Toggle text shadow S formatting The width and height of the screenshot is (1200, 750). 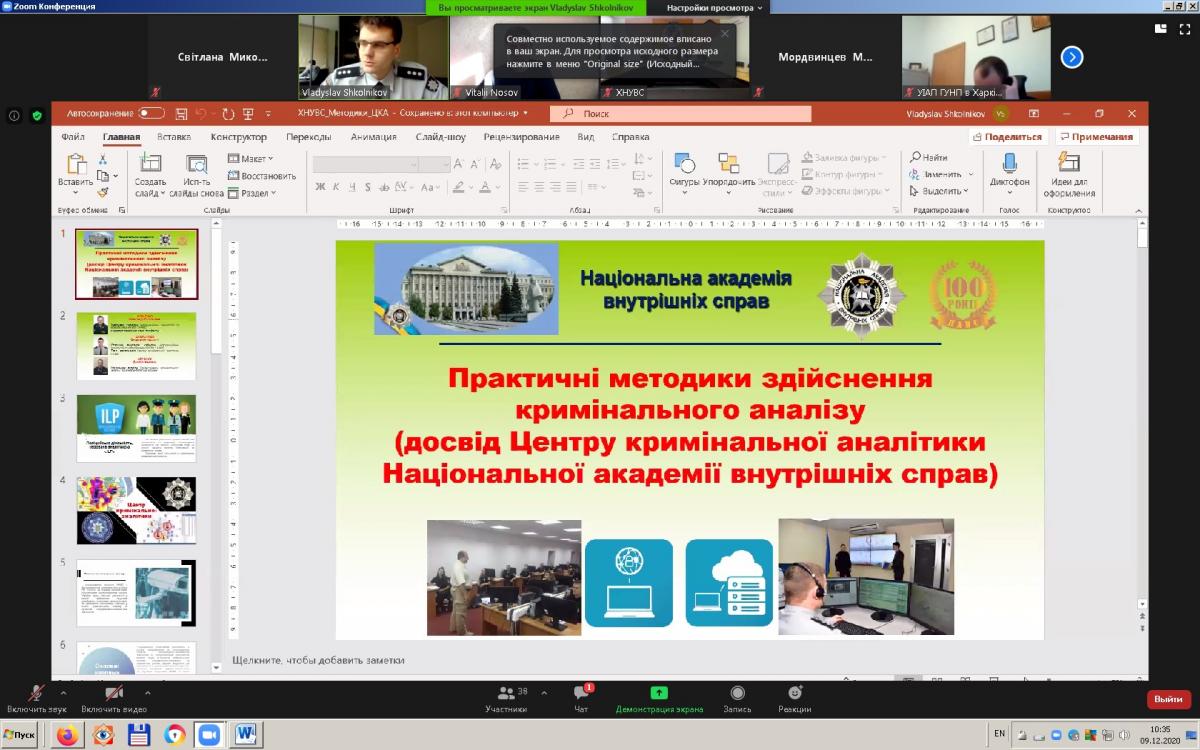tap(368, 187)
